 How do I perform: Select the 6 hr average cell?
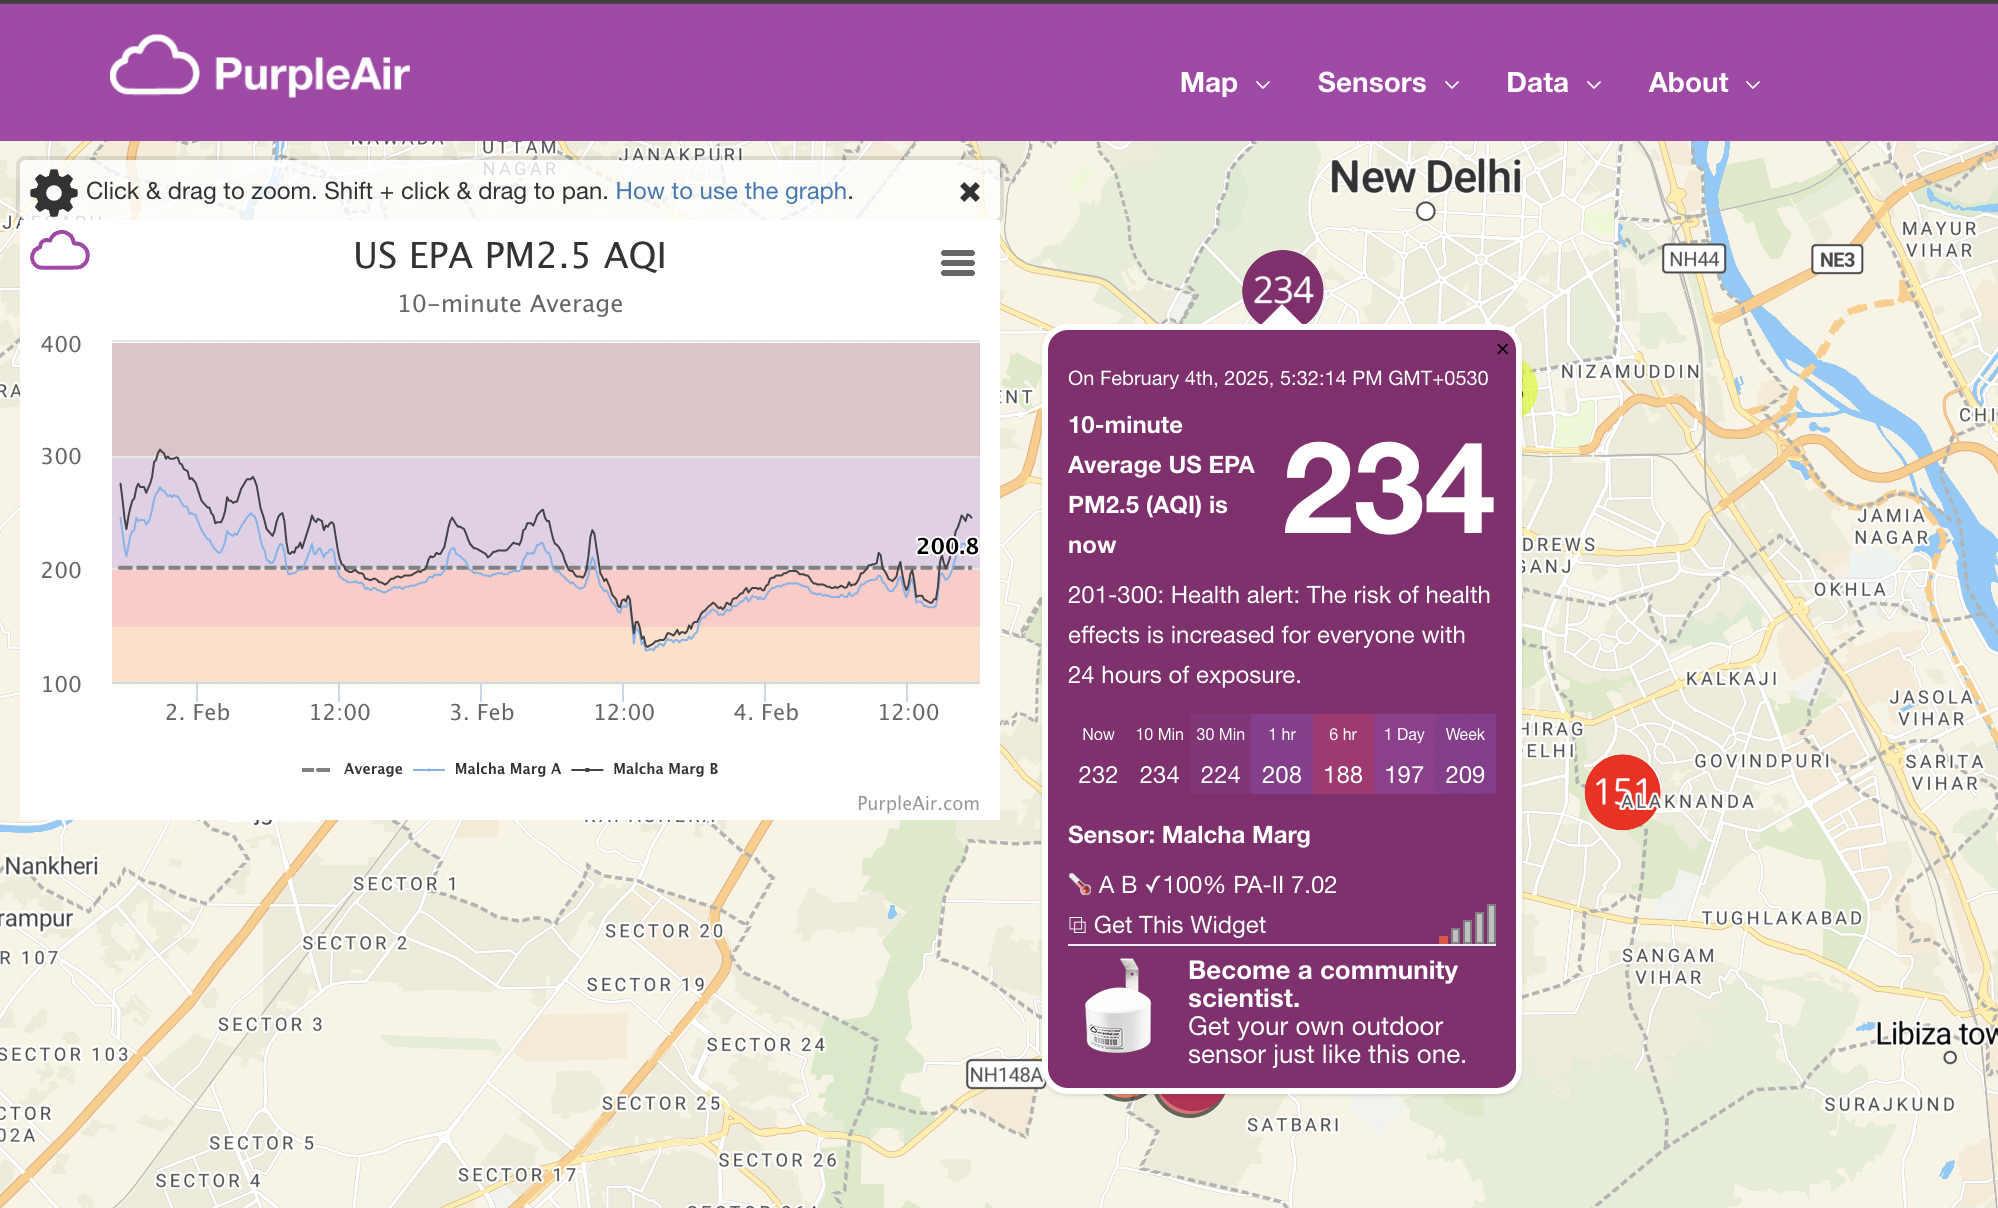1342,756
